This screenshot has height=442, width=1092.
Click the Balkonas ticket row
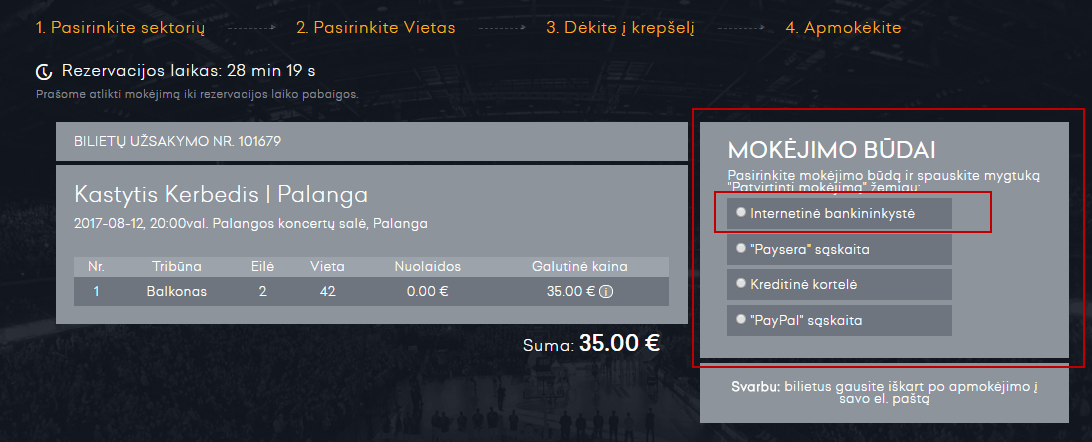click(x=371, y=292)
